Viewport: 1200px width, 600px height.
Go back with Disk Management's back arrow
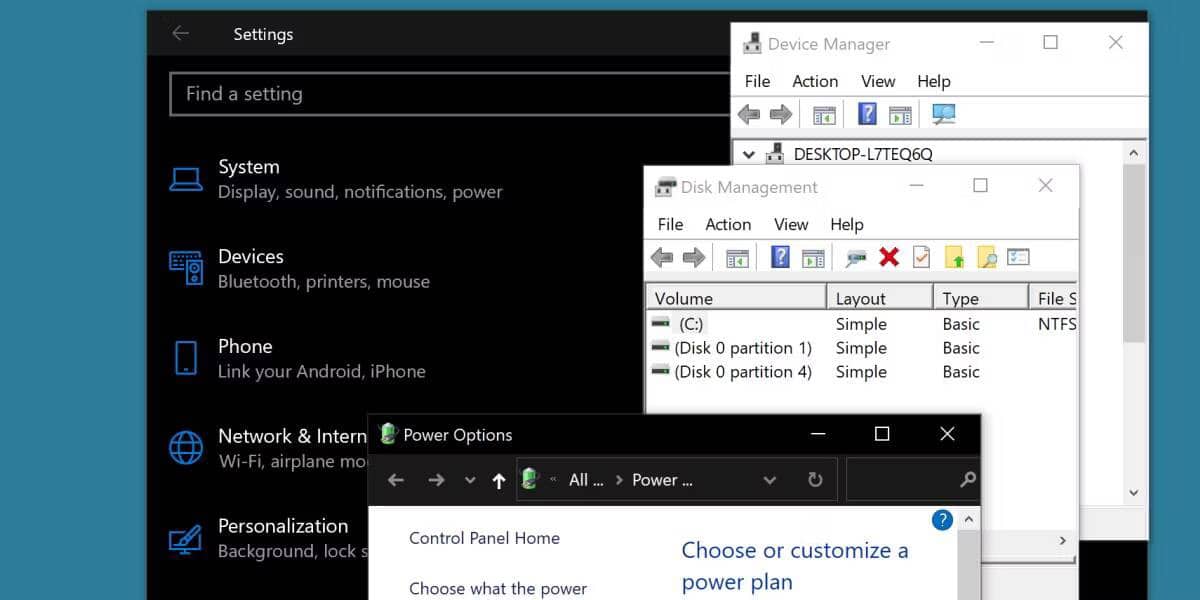pos(661,257)
